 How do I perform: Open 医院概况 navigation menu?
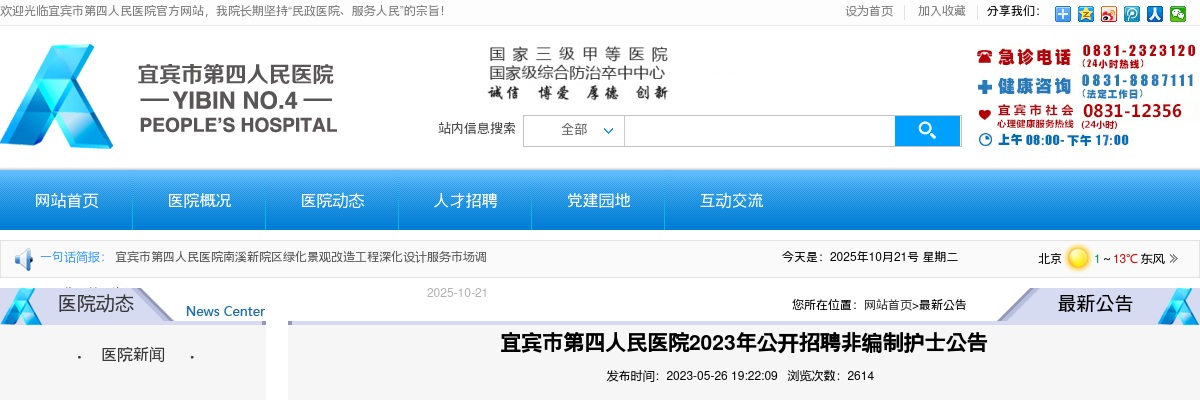[x=200, y=201]
